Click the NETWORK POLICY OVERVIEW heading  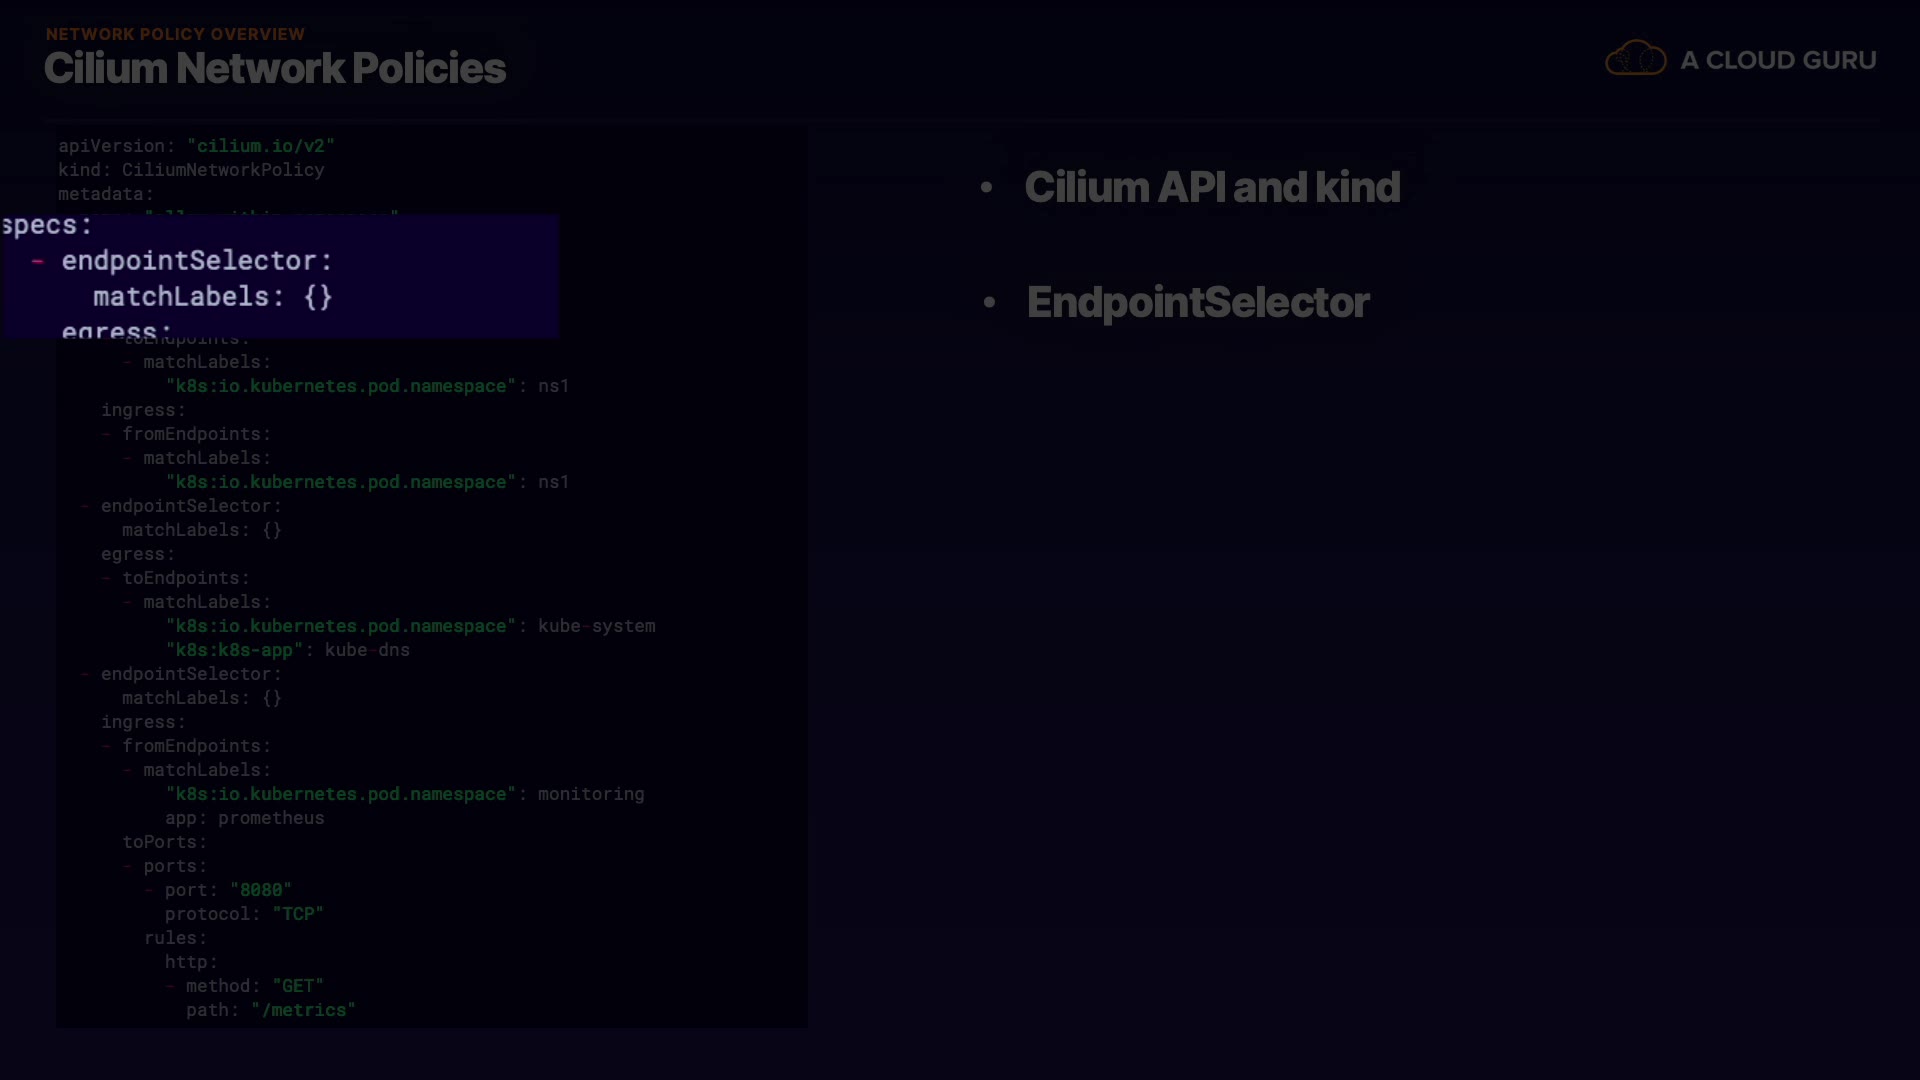(175, 34)
